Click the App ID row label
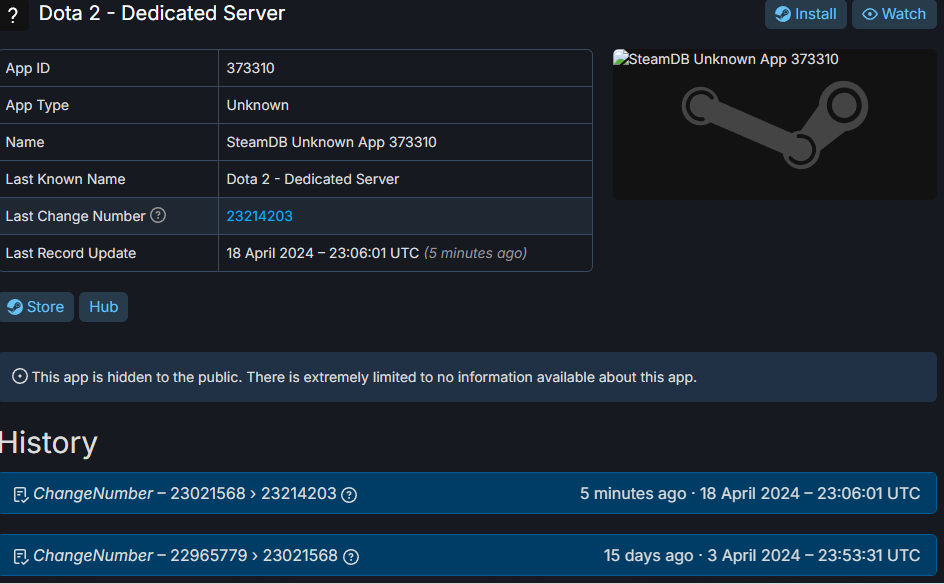 28,68
